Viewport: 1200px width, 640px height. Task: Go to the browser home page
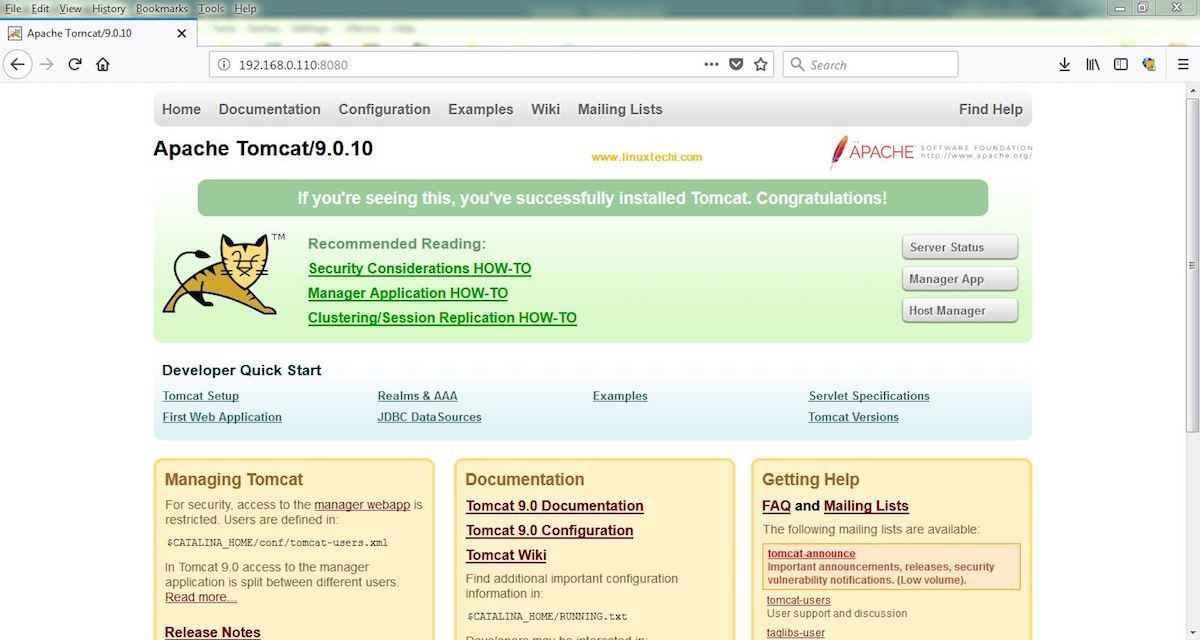click(x=102, y=64)
